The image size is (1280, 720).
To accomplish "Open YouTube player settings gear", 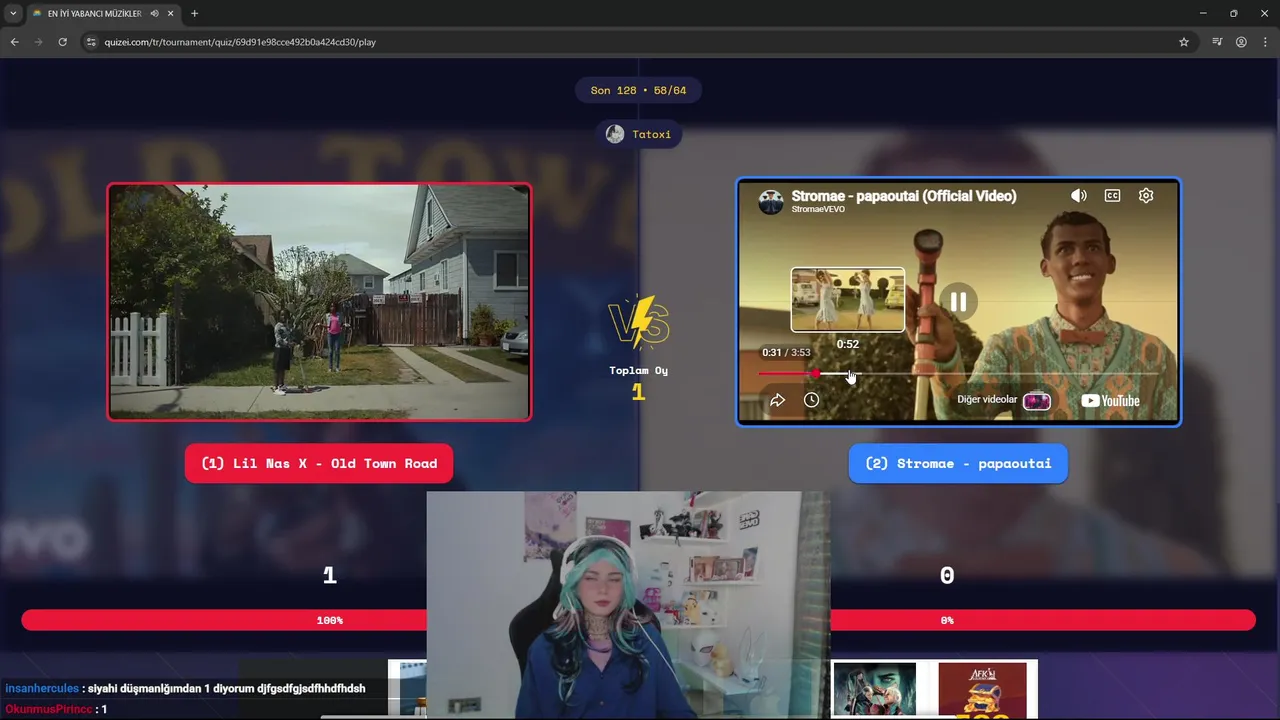I will pyautogui.click(x=1146, y=196).
